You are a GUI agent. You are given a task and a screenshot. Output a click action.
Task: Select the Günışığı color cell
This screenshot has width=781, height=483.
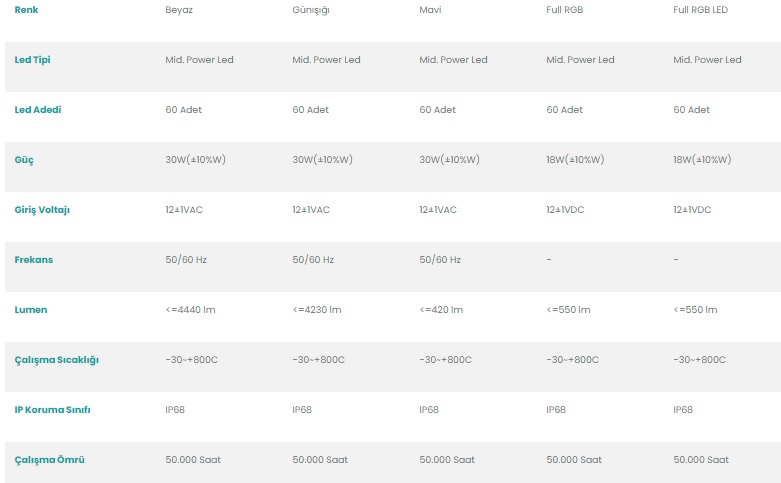(x=311, y=10)
